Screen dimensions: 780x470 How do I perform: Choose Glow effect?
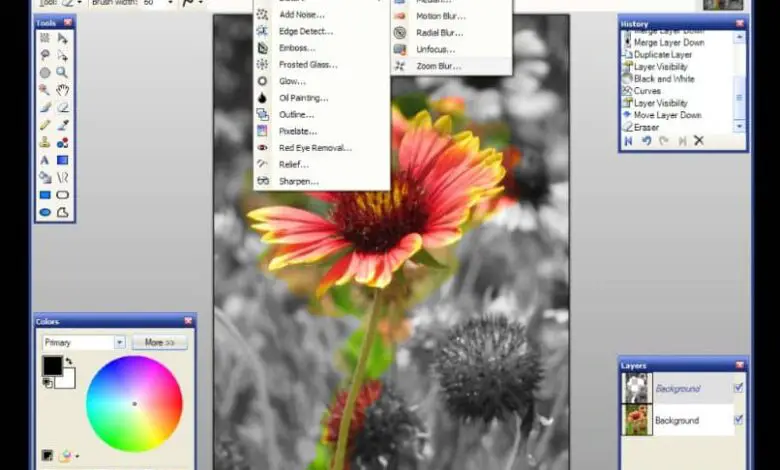coord(321,81)
